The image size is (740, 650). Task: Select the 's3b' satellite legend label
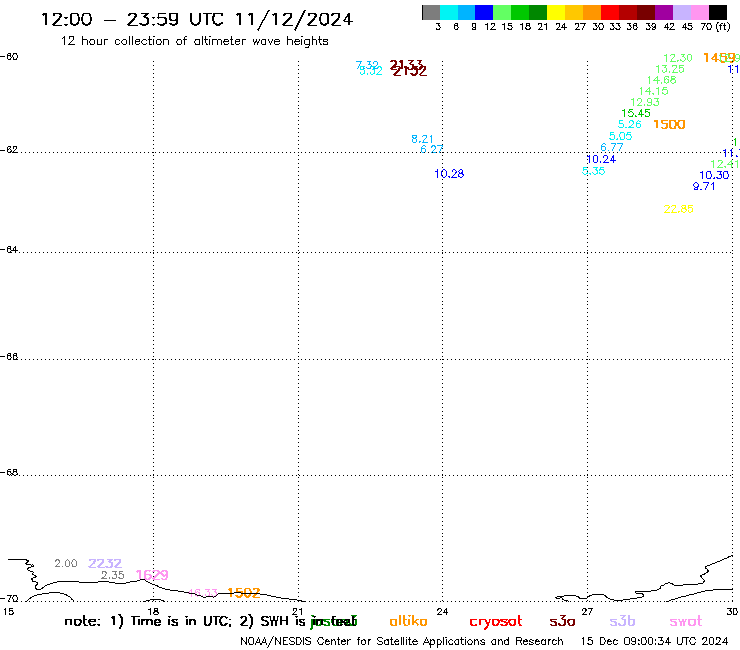pyautogui.click(x=622, y=621)
